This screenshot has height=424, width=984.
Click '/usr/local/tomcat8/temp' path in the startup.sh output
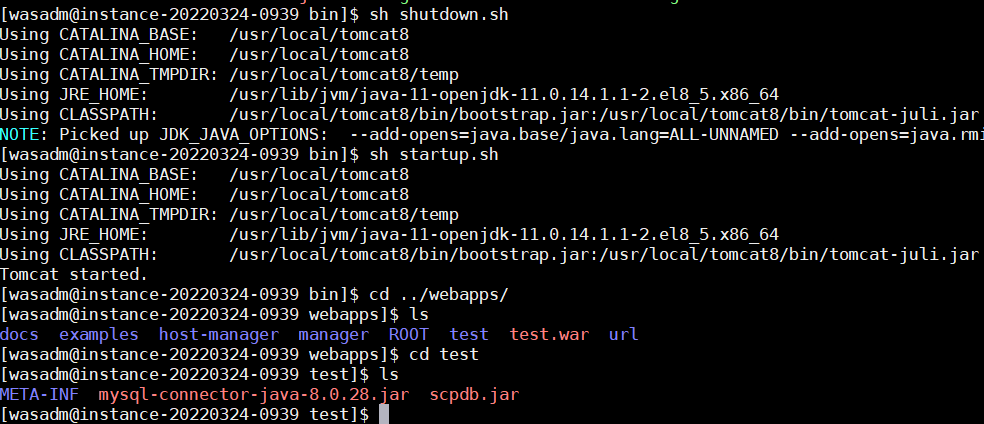(344, 214)
